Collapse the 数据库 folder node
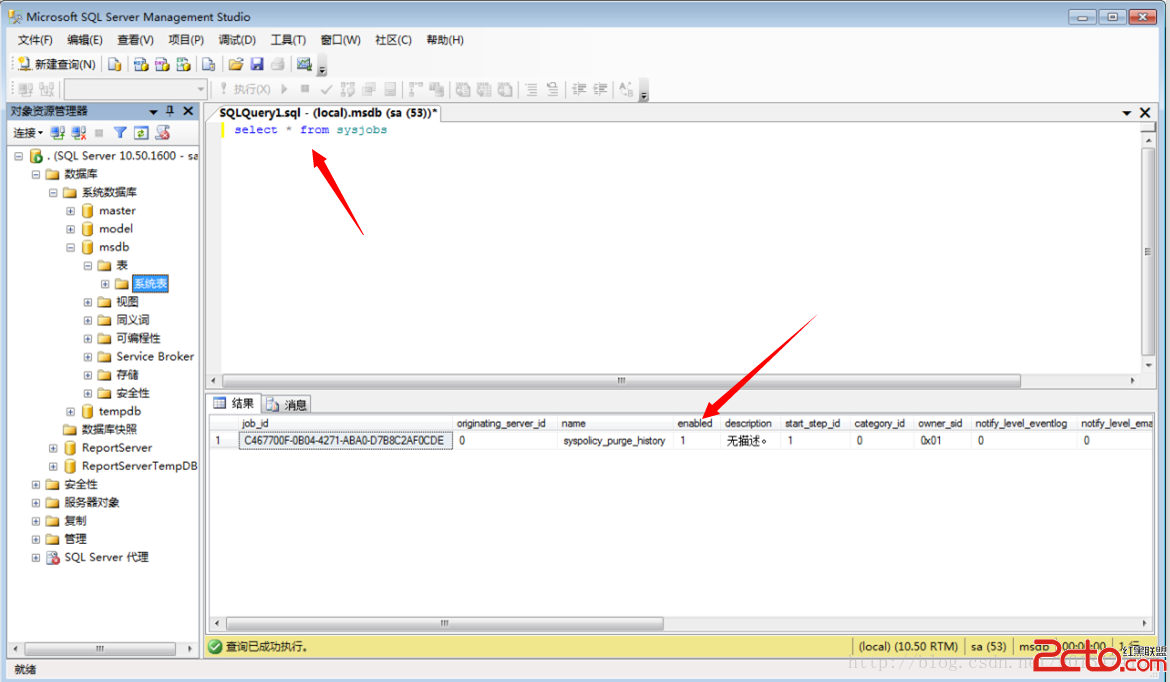1170x682 pixels. (36, 174)
